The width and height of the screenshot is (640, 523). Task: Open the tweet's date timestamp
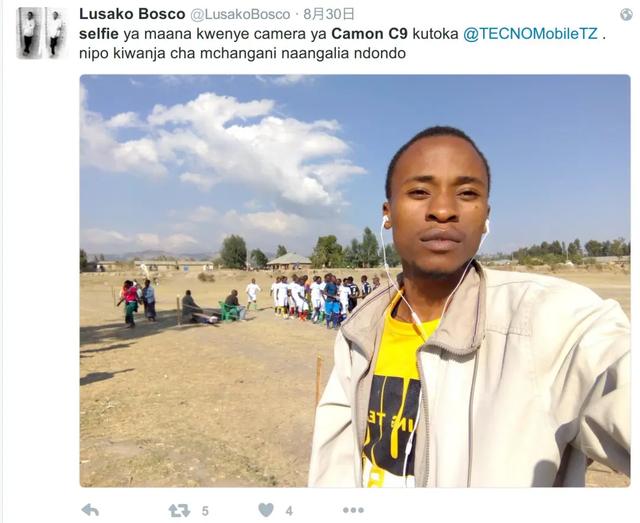[329, 14]
